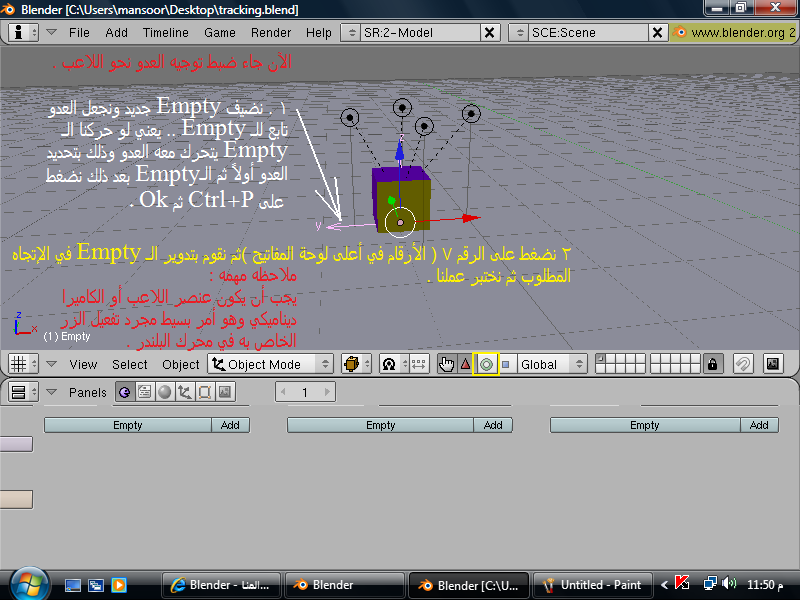Toggle layer 1 button in 3D header
The image size is (800, 600).
[601, 359]
